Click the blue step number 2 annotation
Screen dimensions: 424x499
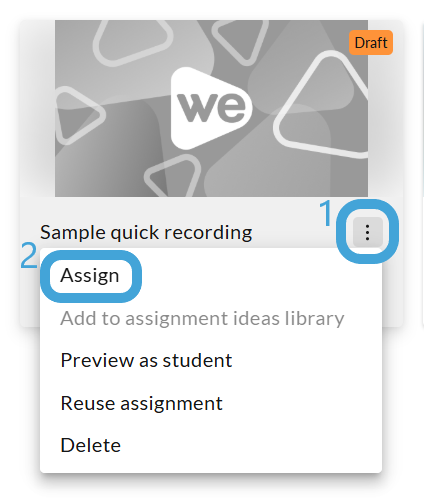29,255
